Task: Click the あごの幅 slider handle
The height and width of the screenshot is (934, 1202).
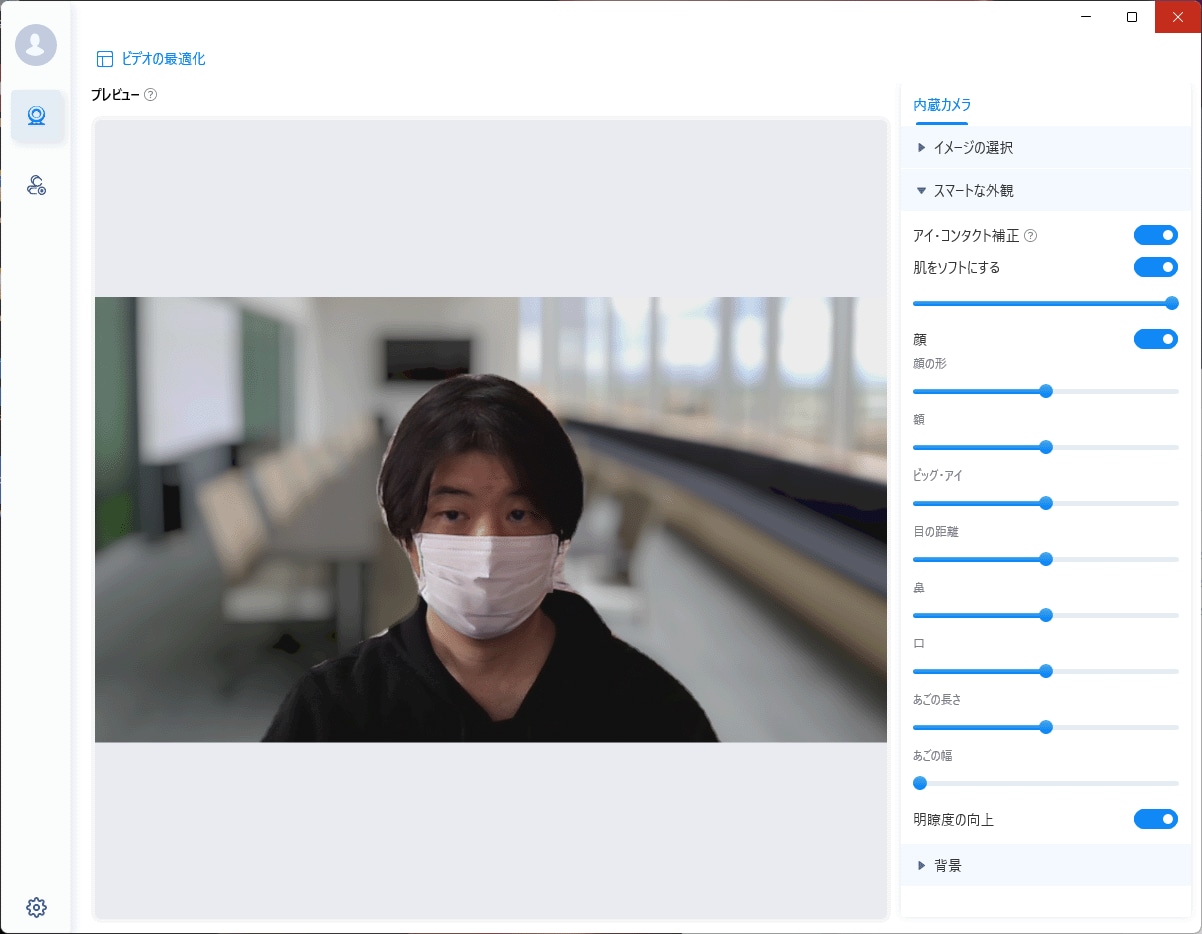Action: pos(919,783)
